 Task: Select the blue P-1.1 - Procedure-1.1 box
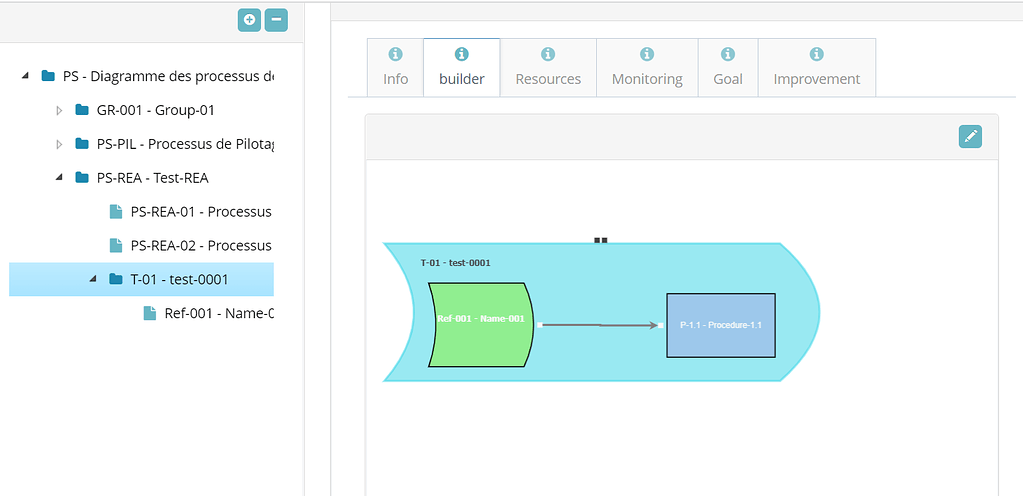(720, 325)
